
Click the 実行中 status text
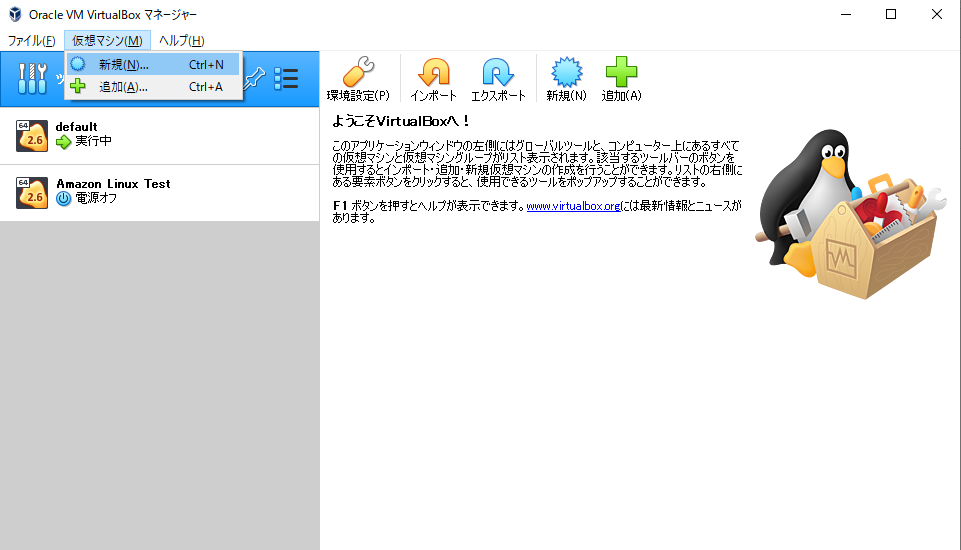[x=94, y=141]
